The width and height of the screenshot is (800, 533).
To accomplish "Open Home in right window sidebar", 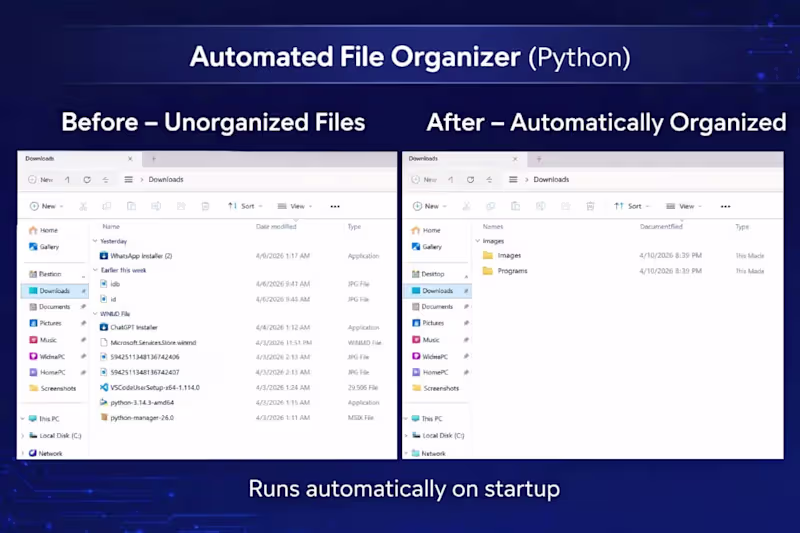I will 426,230.
